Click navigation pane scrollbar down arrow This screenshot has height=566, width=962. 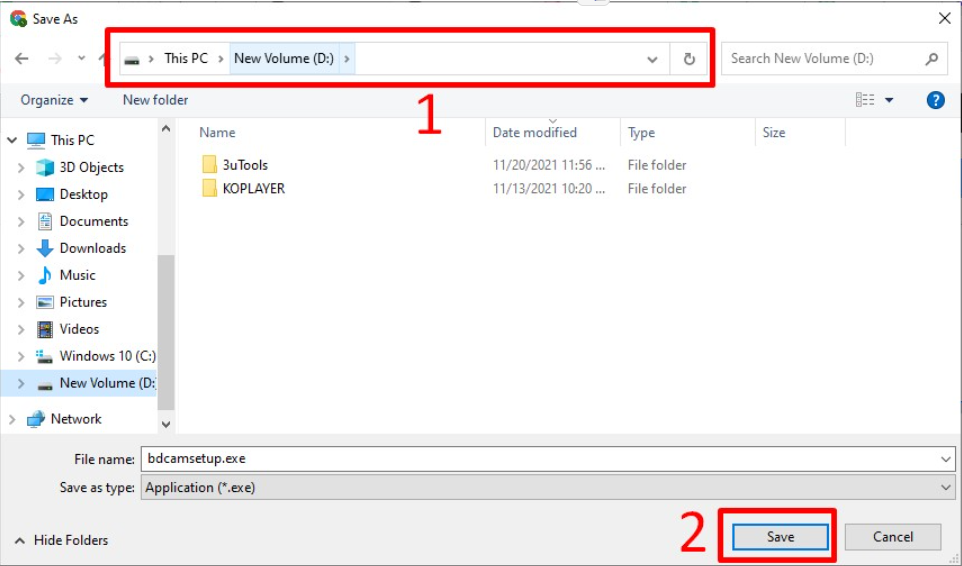point(166,424)
